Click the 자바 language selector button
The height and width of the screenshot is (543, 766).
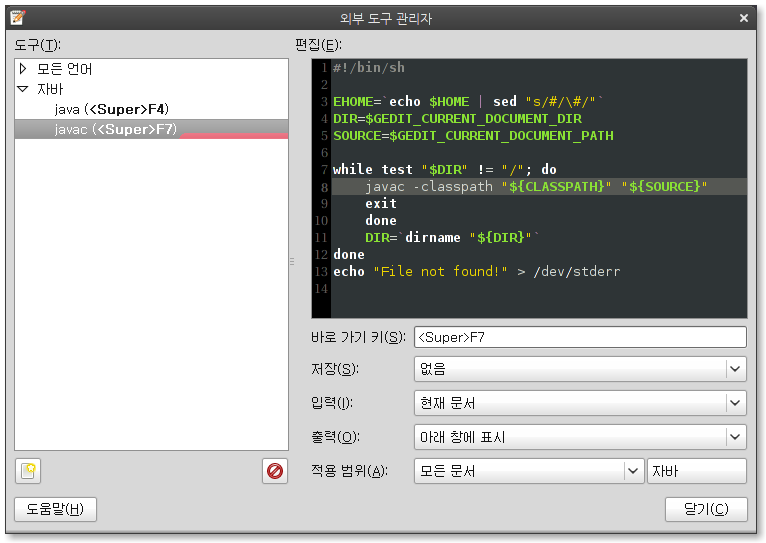[697, 471]
